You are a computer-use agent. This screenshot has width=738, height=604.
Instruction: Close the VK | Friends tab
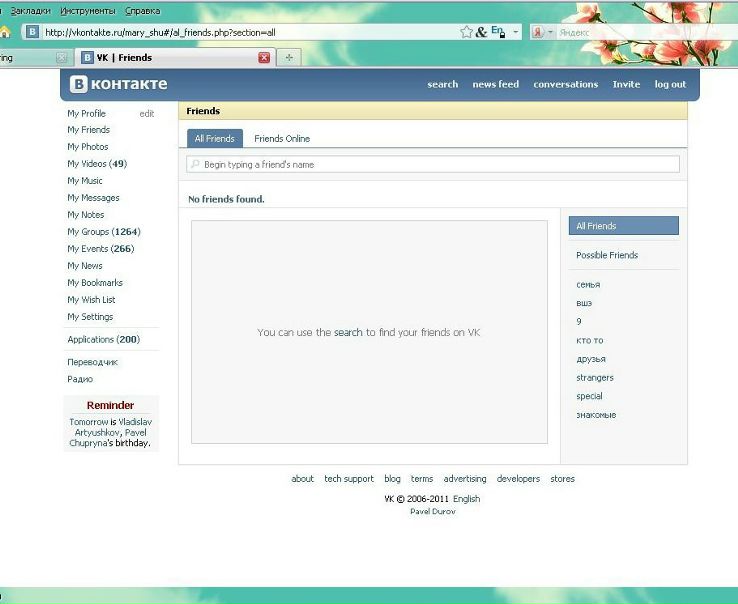pyautogui.click(x=264, y=57)
